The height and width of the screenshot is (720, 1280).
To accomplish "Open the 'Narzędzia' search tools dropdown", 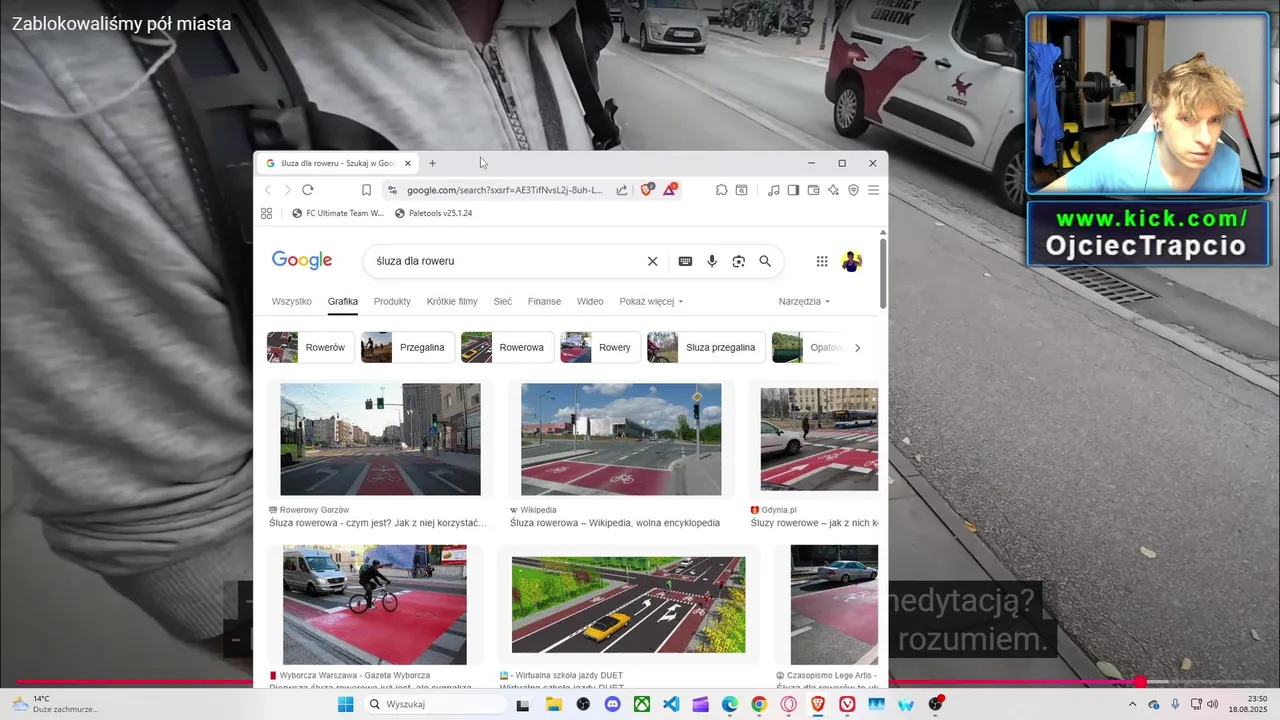I will point(804,301).
